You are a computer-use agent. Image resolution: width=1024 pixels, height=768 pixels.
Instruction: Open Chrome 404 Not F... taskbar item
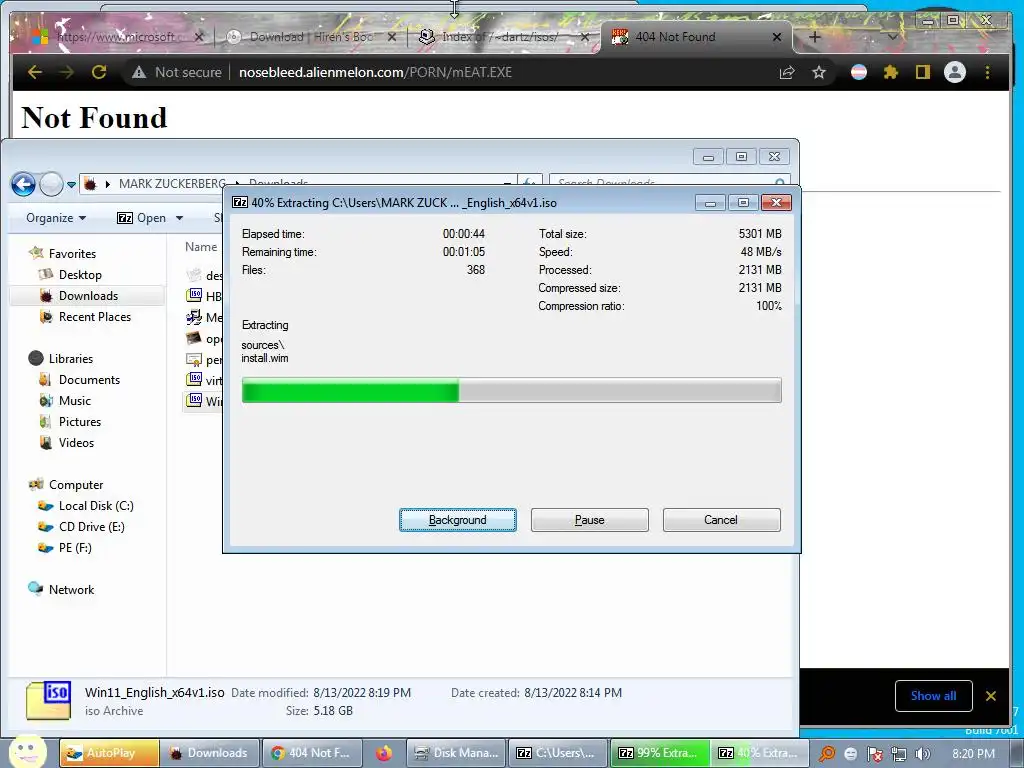(312, 753)
